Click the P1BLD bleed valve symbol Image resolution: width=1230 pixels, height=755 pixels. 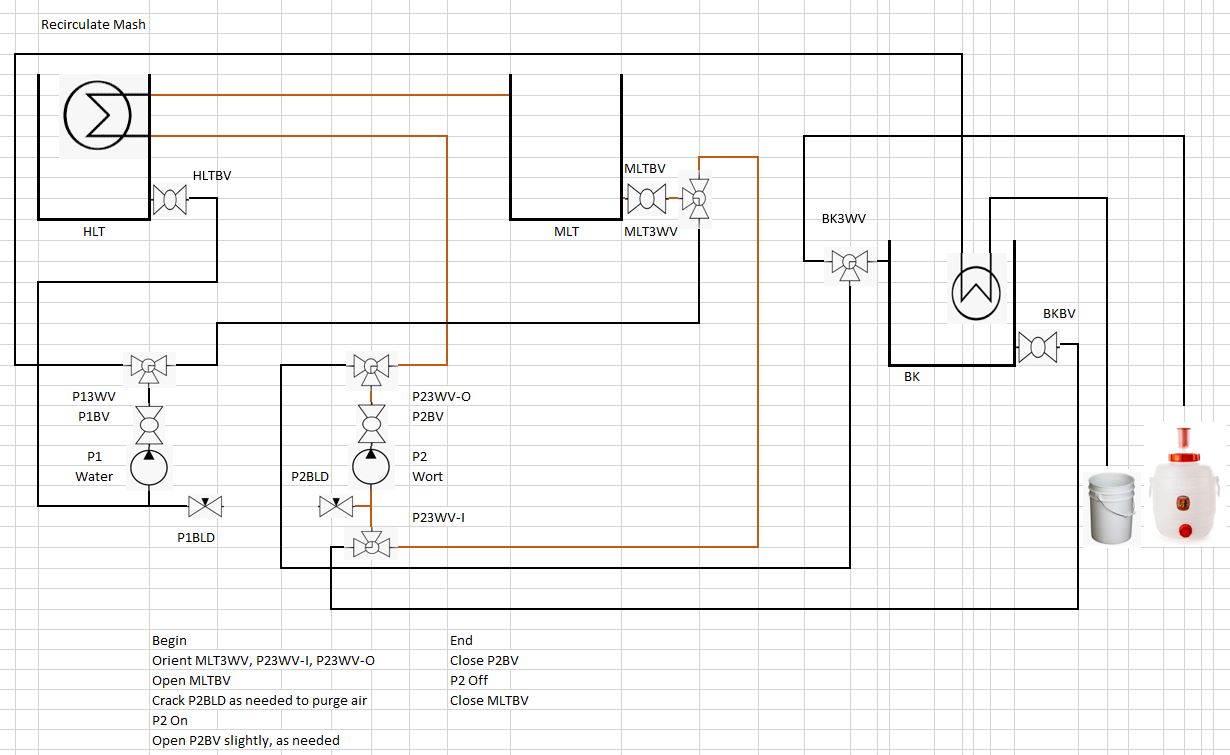(x=205, y=506)
